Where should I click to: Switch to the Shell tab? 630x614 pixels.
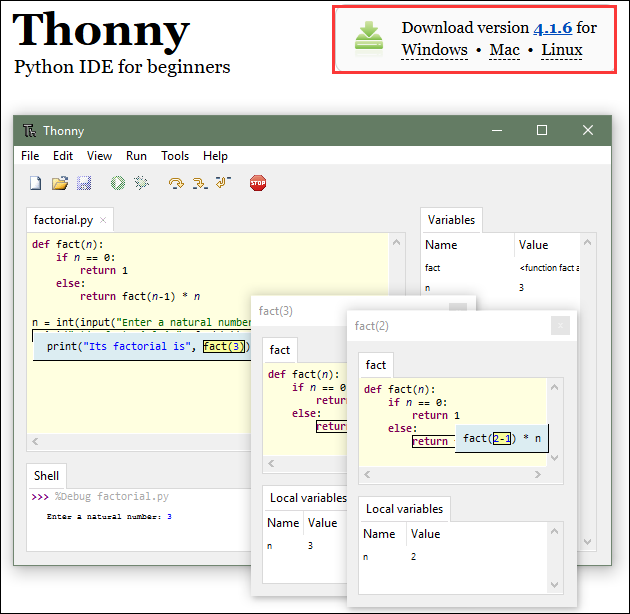coord(47,476)
